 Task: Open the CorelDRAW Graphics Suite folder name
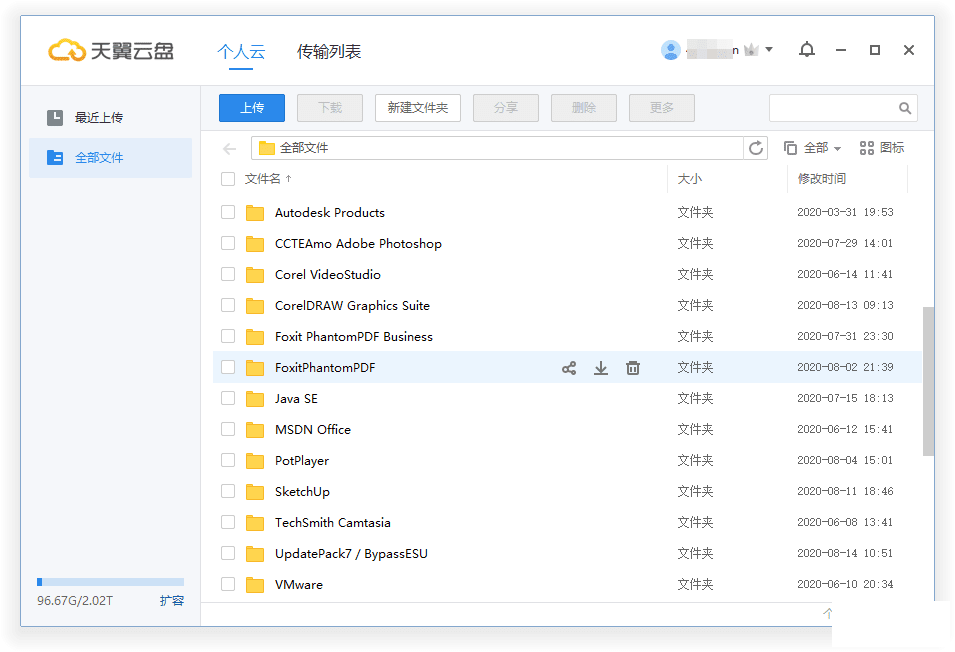352,306
